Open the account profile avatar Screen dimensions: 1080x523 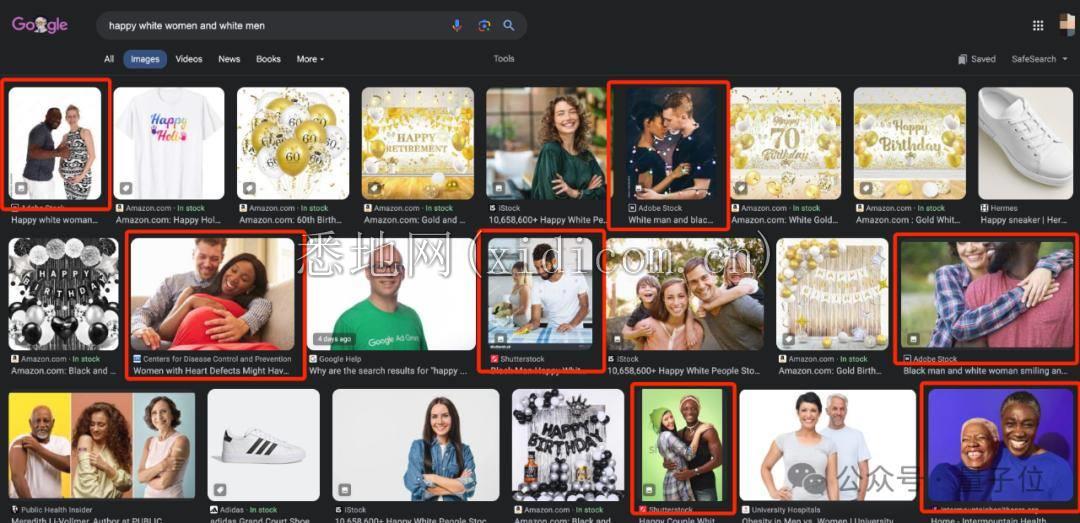tap(1065, 24)
